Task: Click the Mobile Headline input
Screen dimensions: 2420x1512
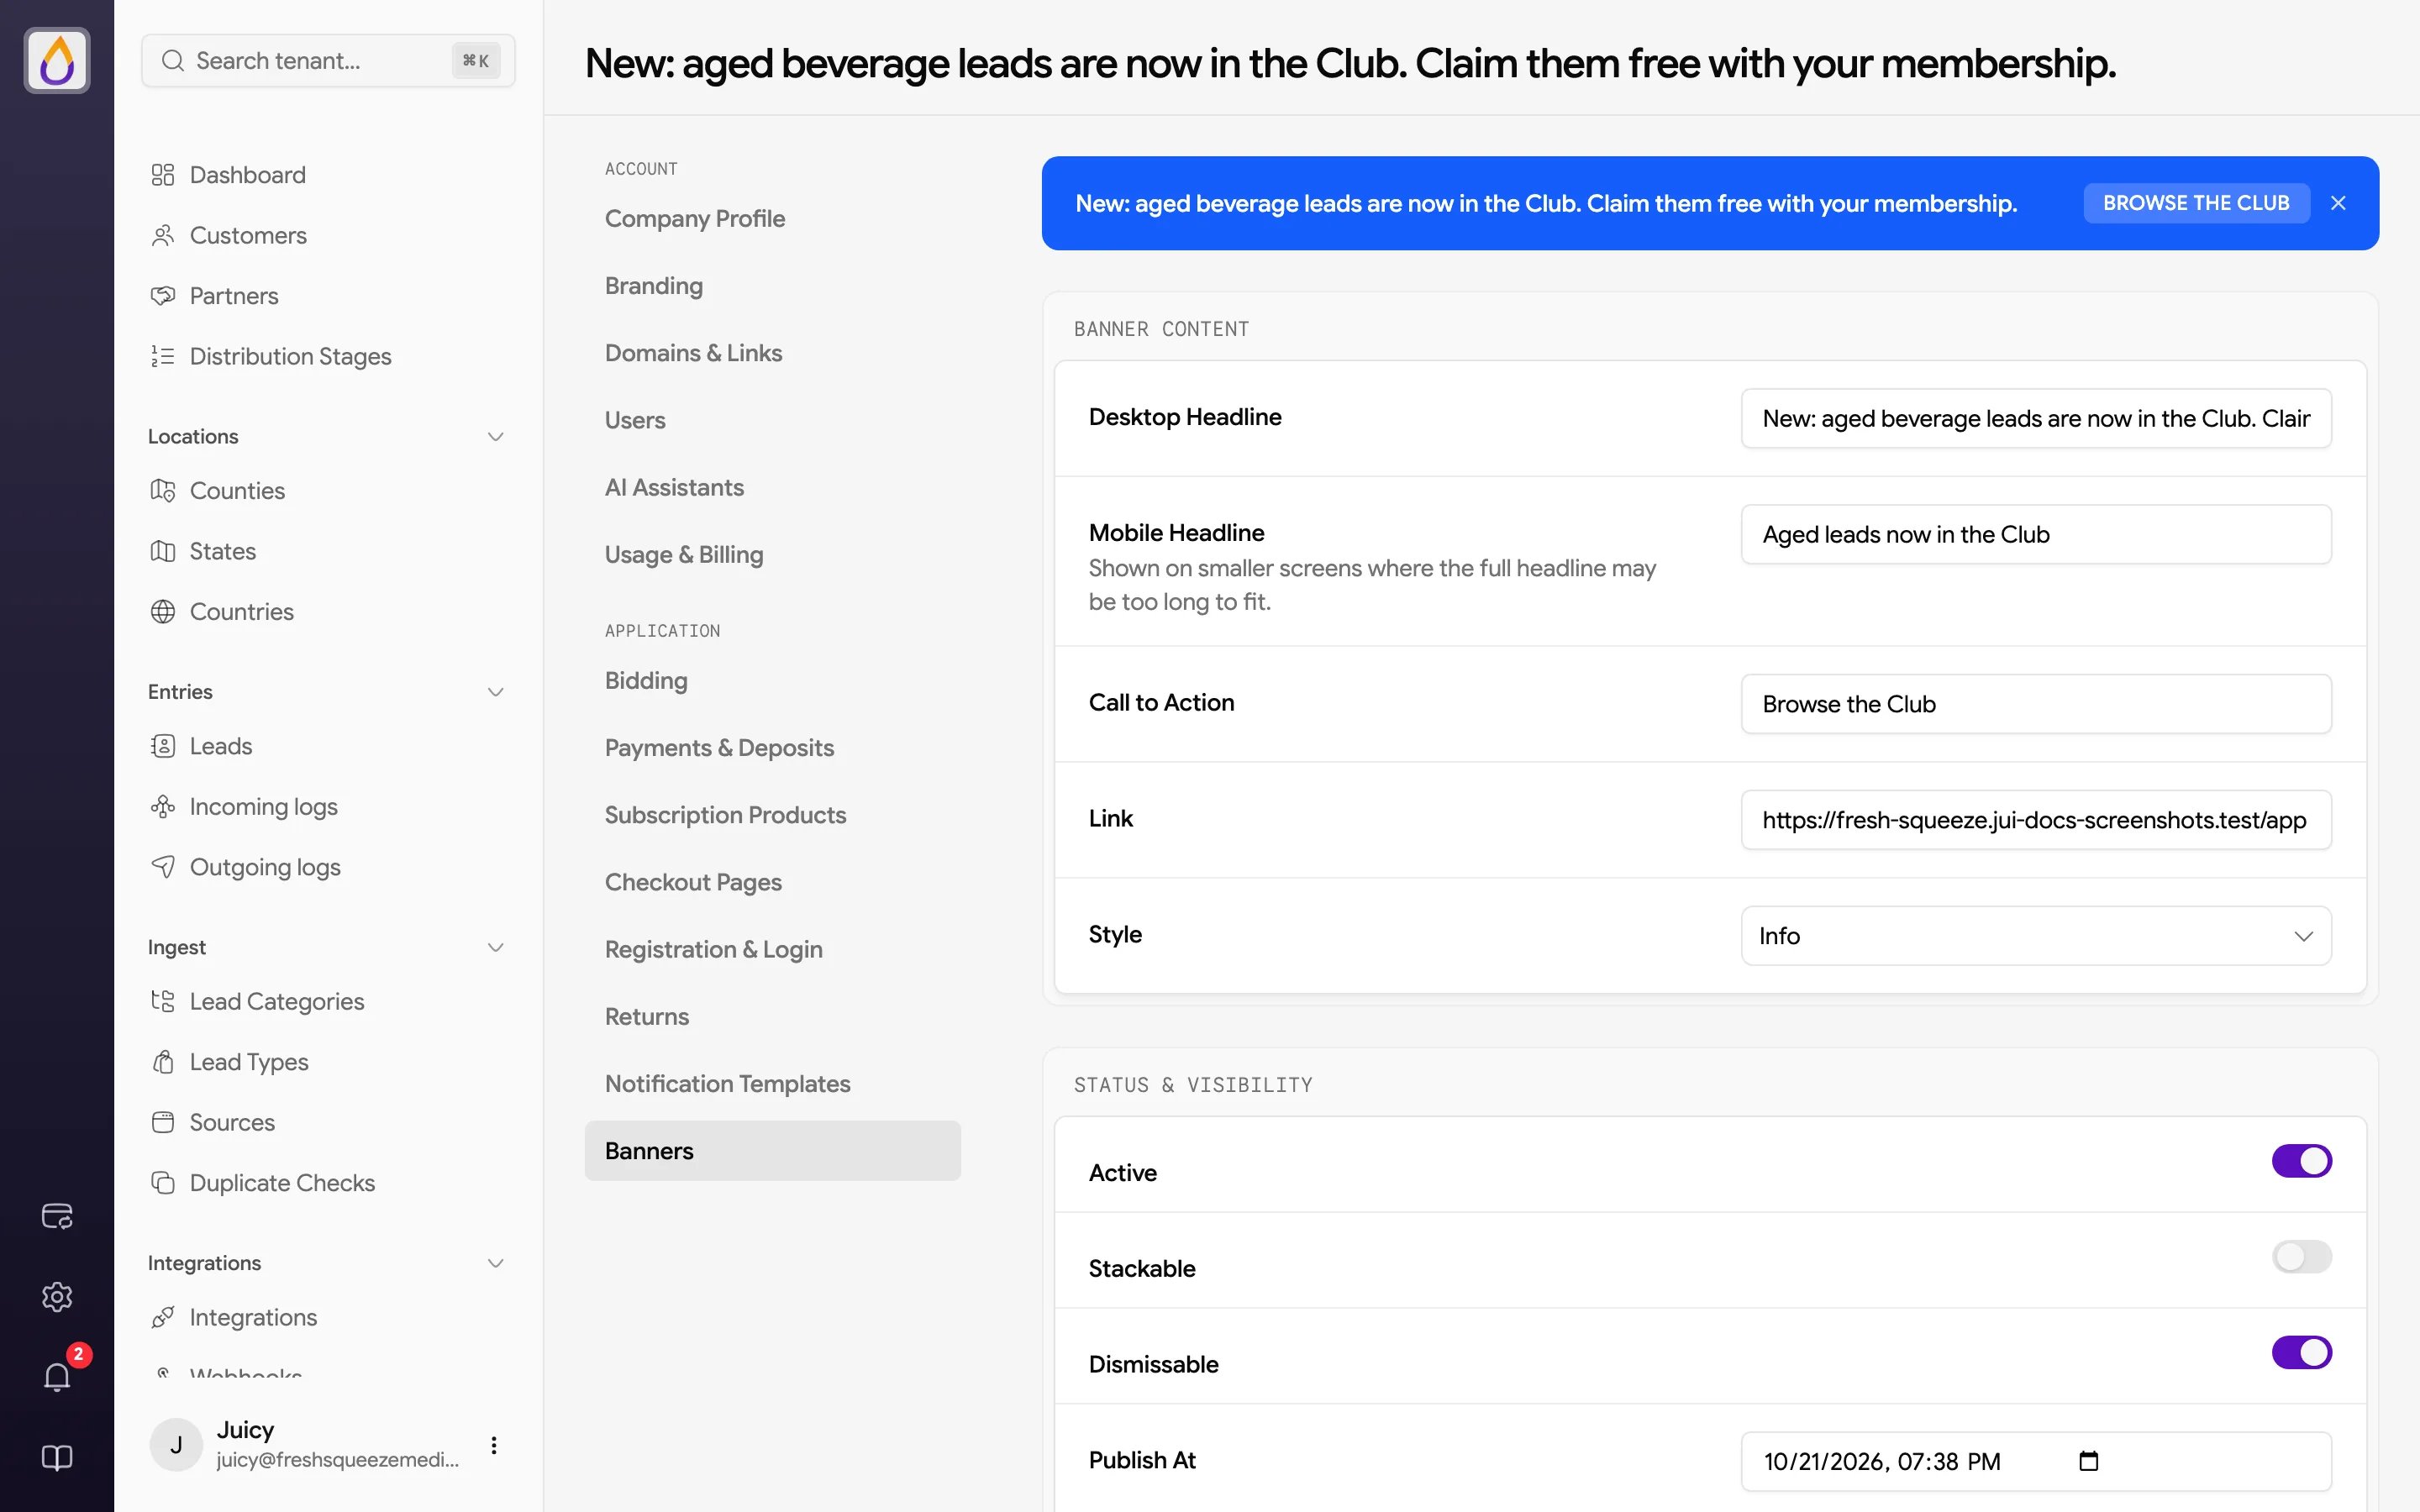Action: tap(2036, 534)
